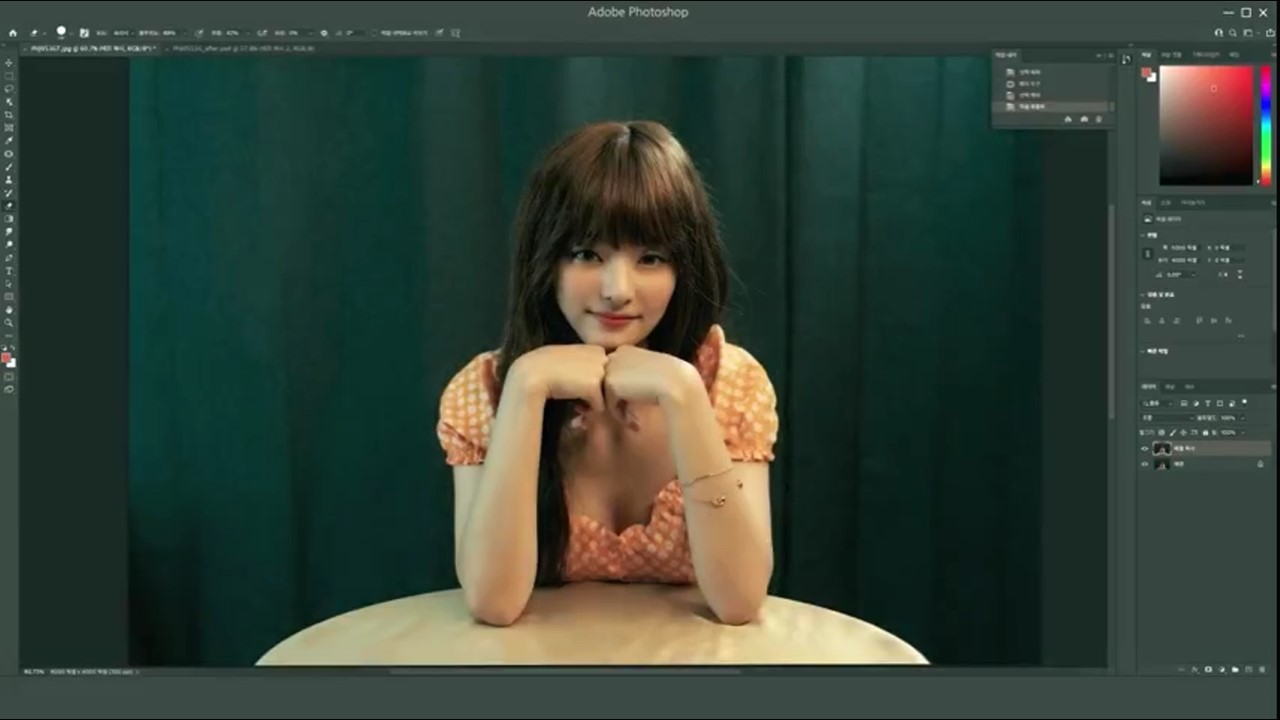Open the search icon at top right

coord(1233,33)
